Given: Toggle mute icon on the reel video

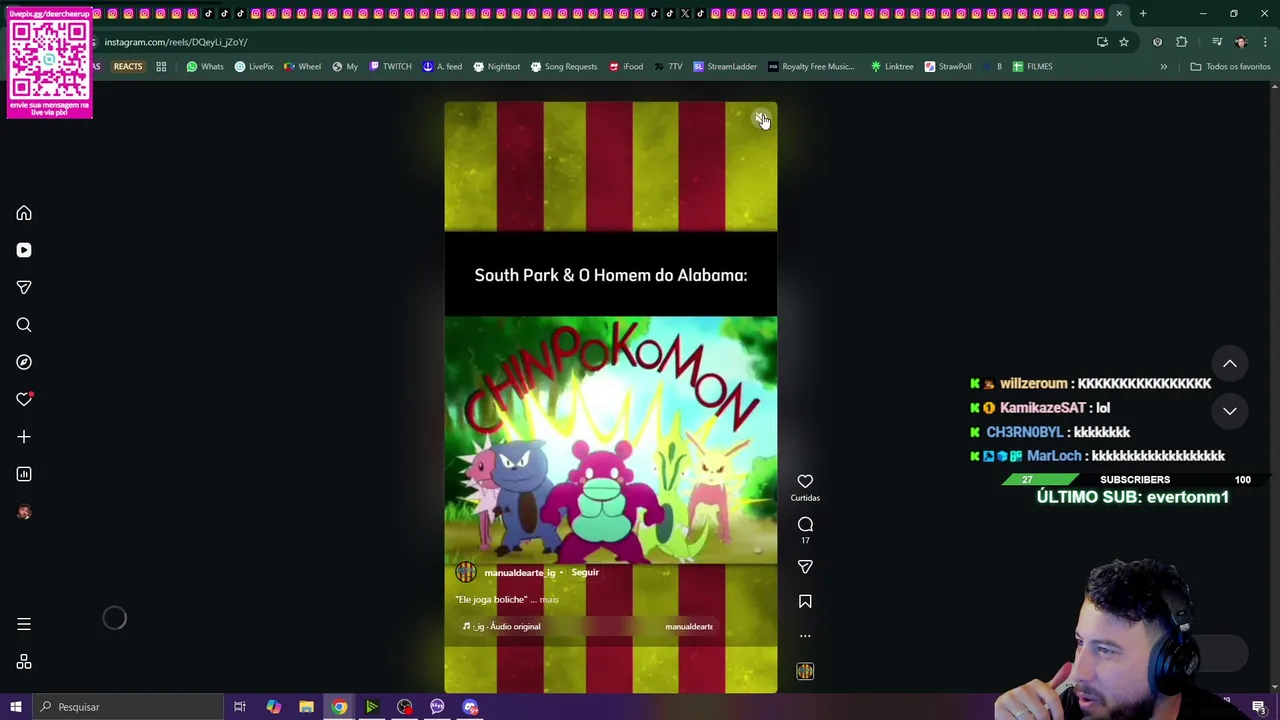Looking at the screenshot, I should [761, 118].
